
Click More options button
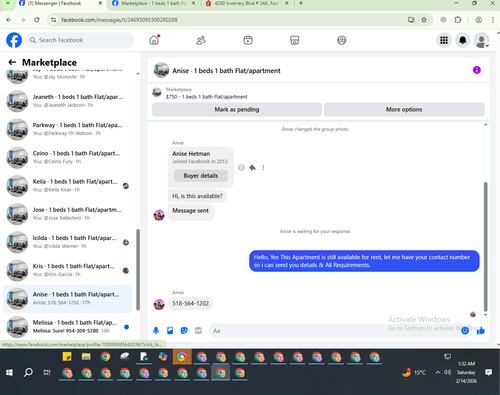[x=404, y=109]
